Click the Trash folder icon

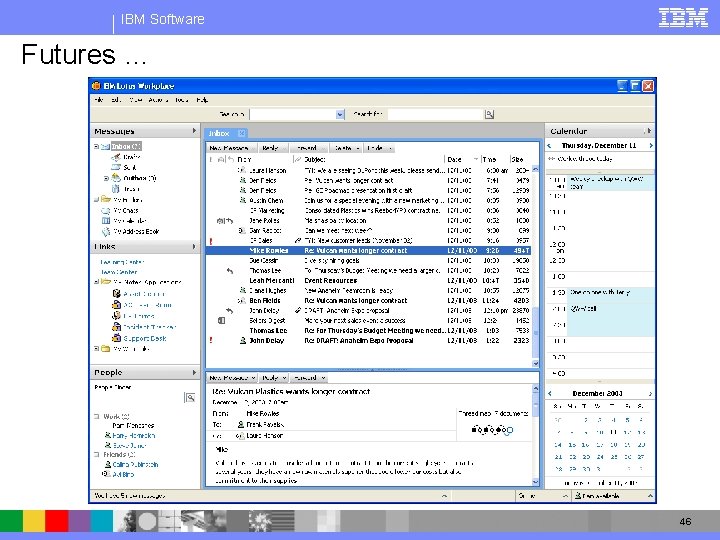pos(116,187)
